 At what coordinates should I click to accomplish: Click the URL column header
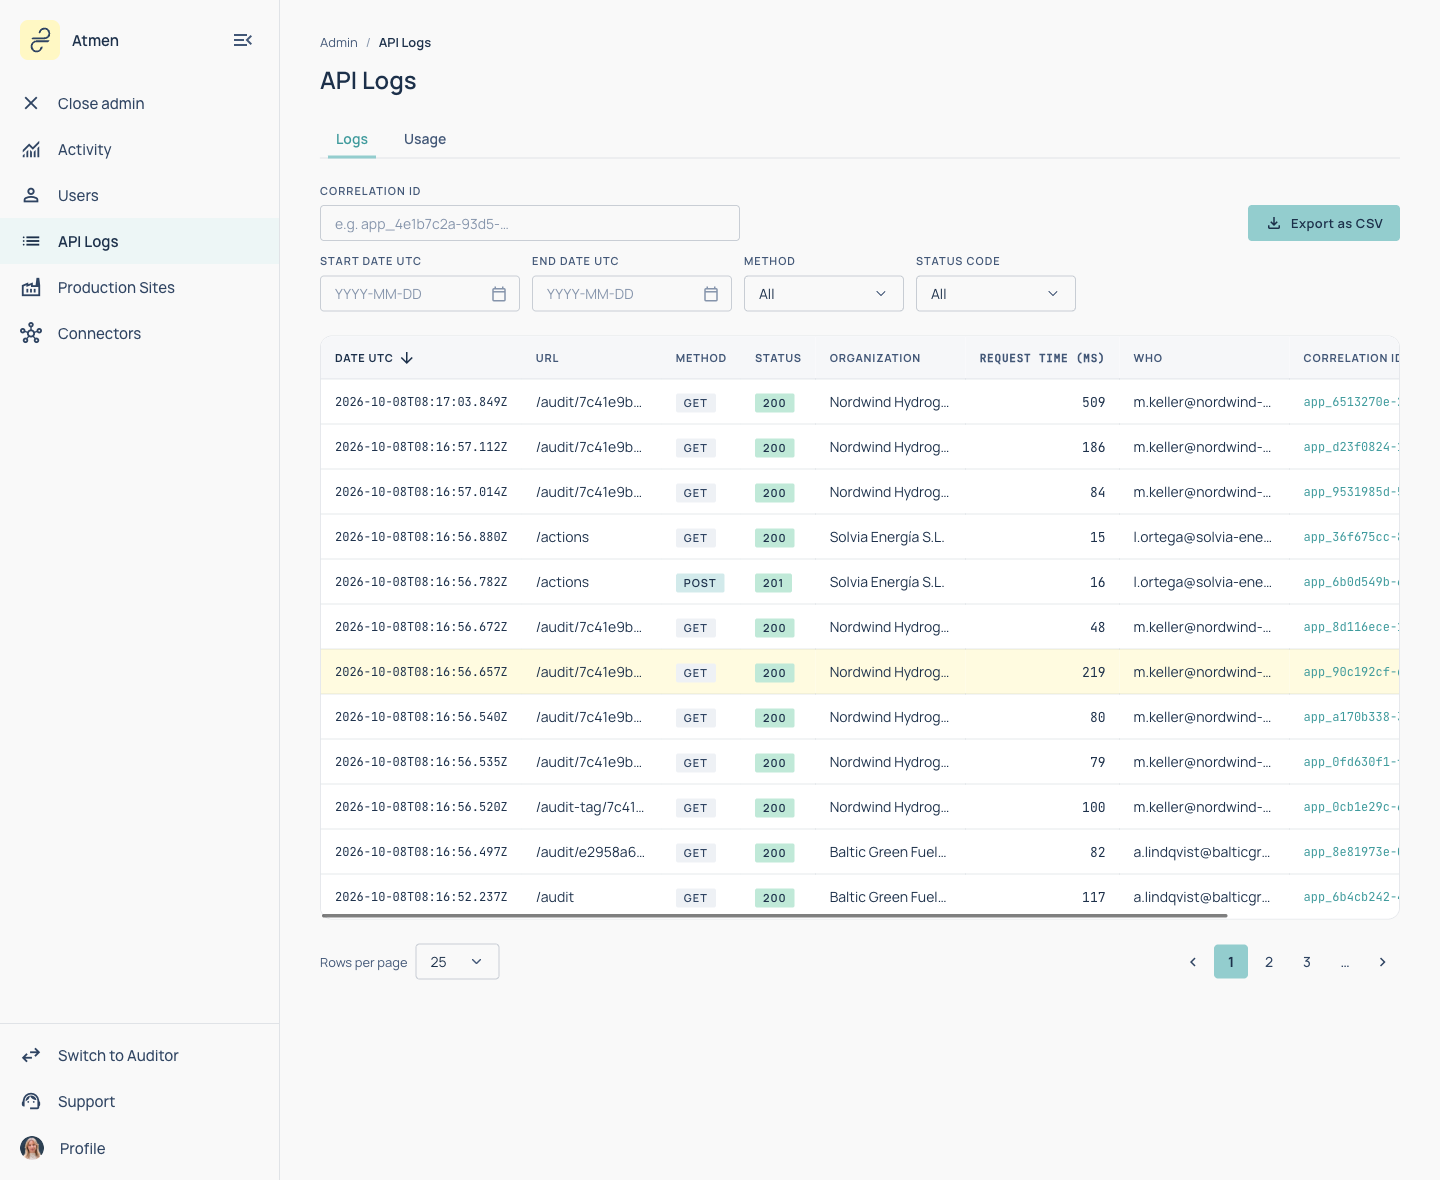547,358
